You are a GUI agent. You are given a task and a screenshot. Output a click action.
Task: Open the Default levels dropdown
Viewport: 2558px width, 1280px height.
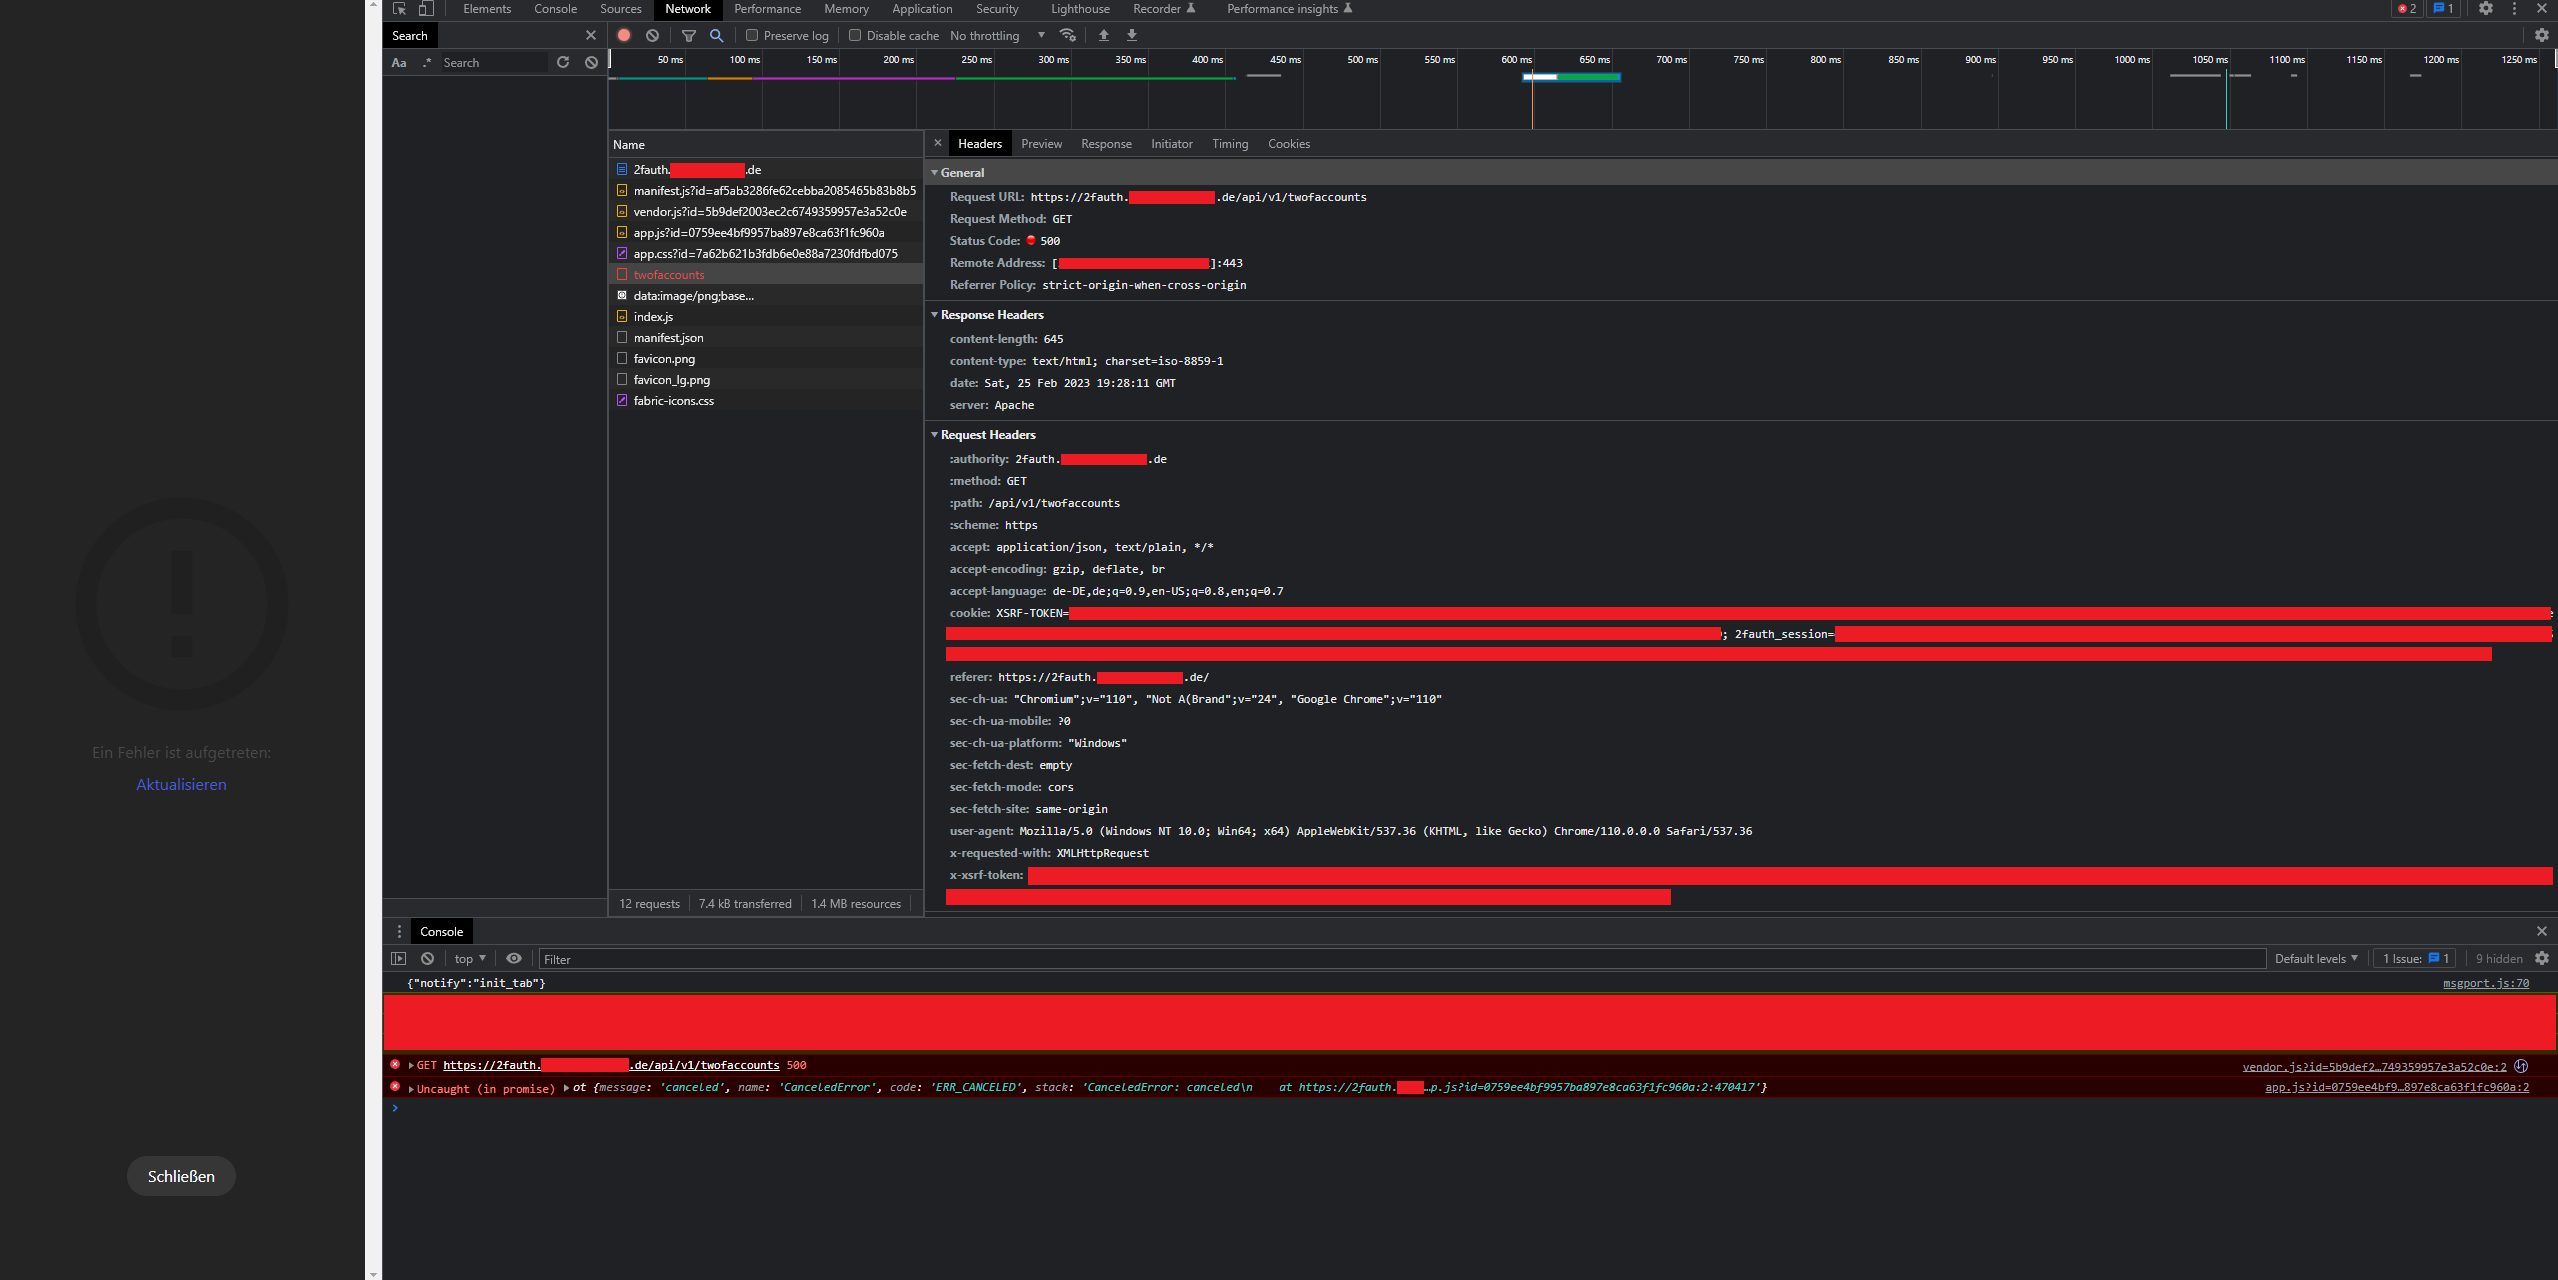tap(2314, 958)
